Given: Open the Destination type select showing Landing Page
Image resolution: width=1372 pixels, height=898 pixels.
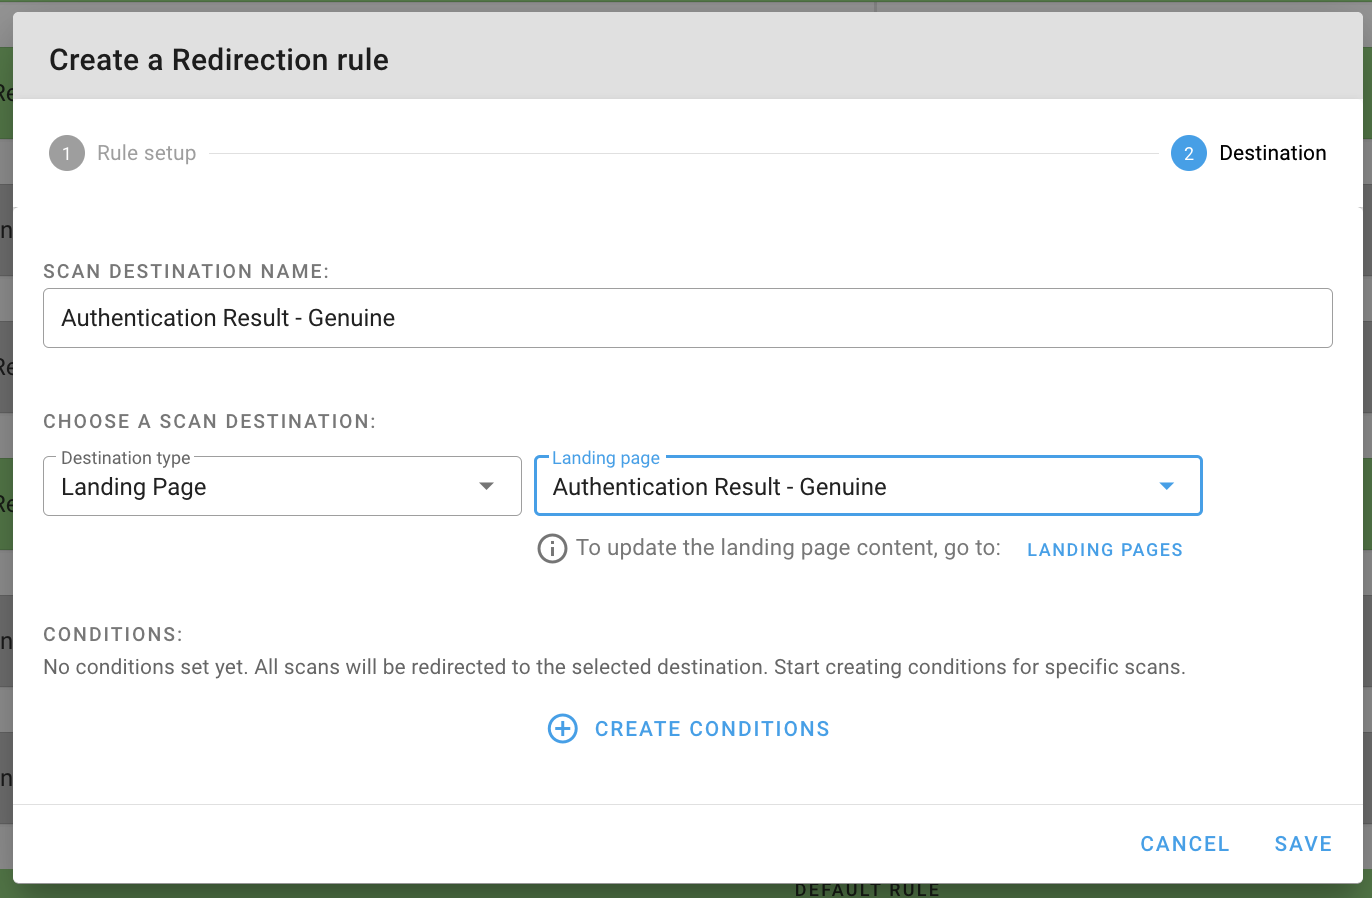Looking at the screenshot, I should [x=260, y=487].
